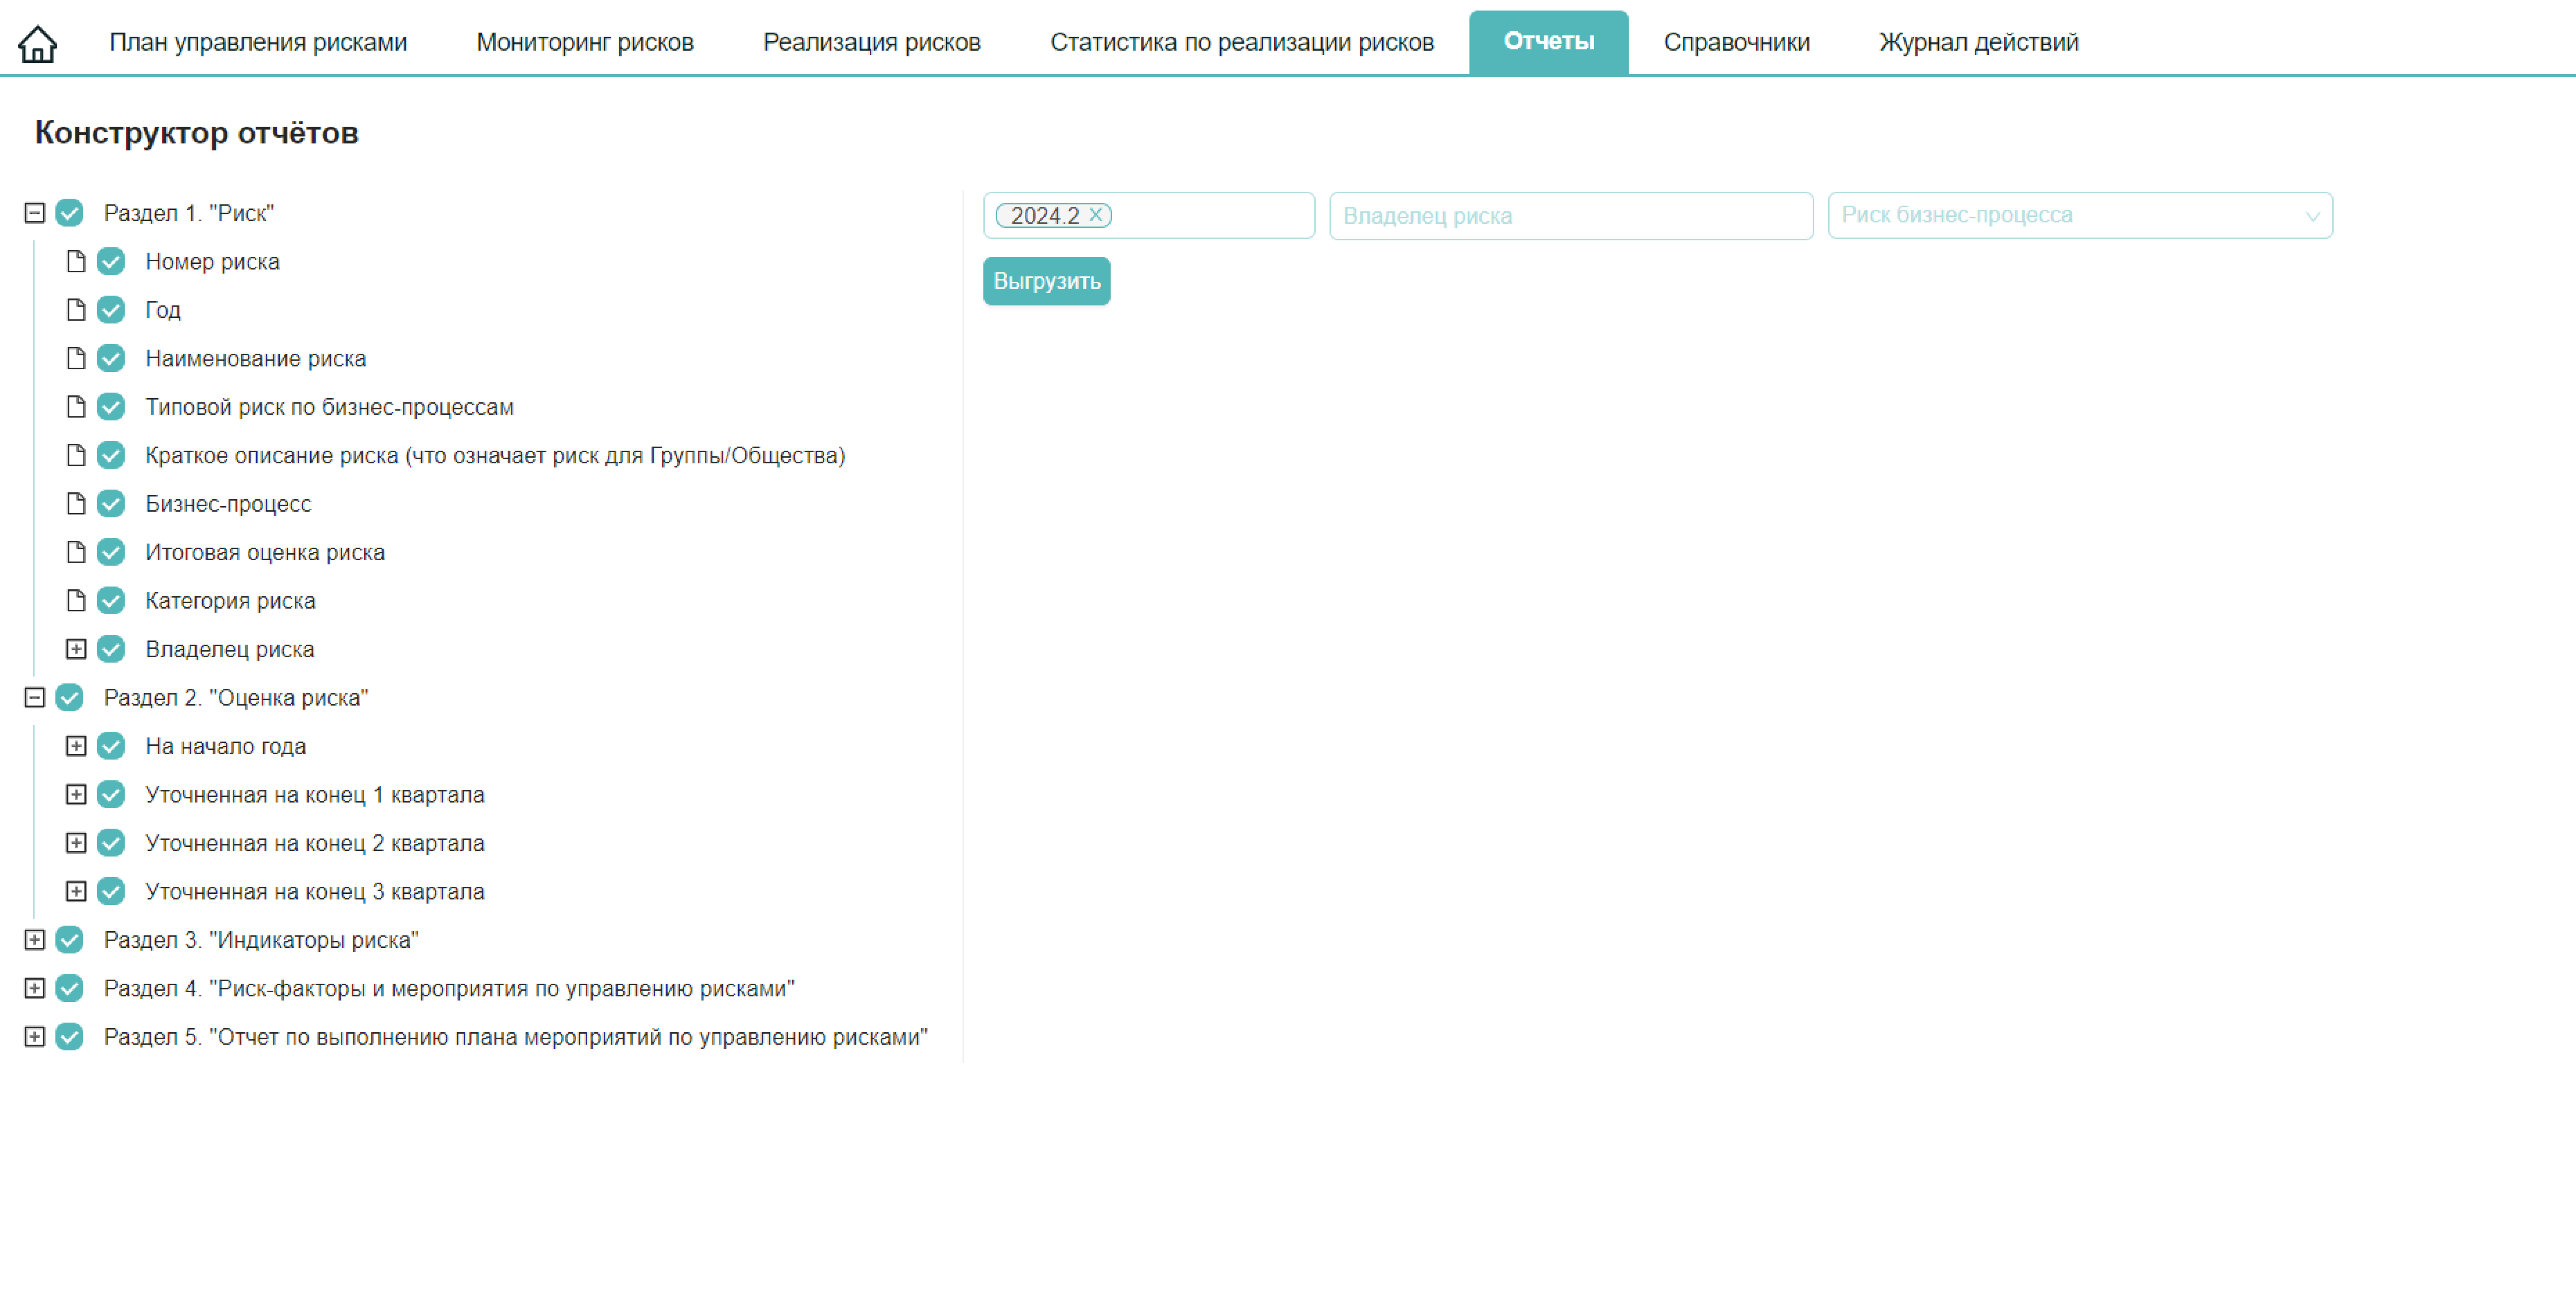Select Раздел 3. "Индикаторы риска" label

(261, 941)
